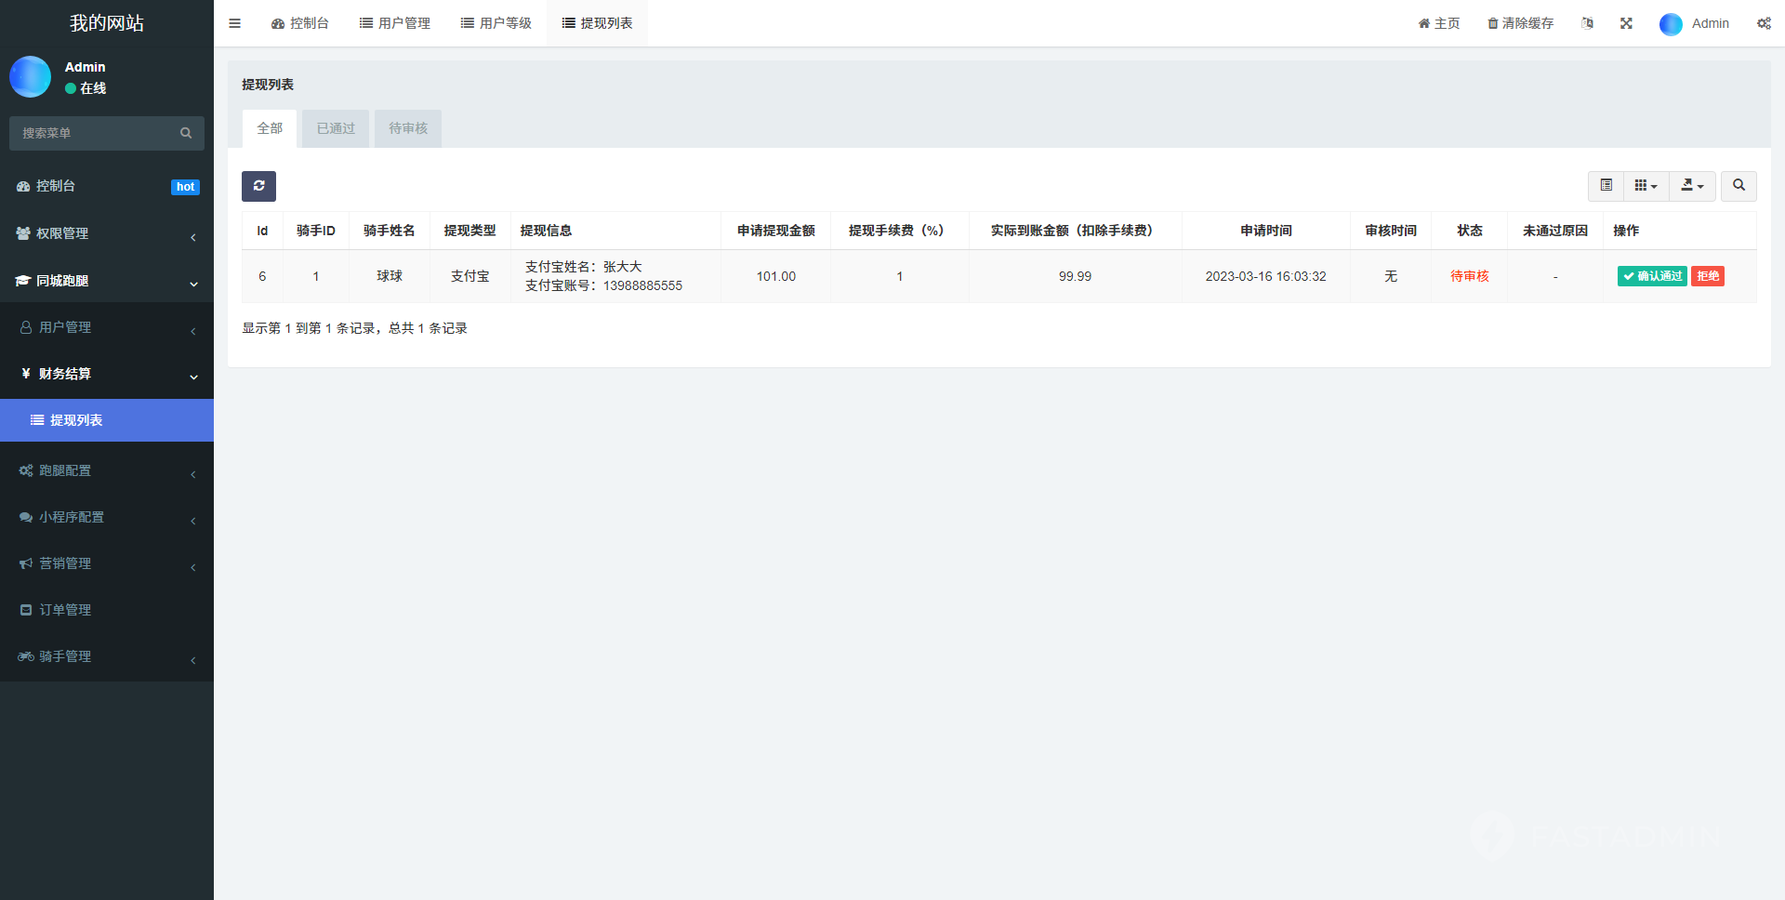
Task: Click the Admin avatar in the top bar
Action: click(x=1671, y=24)
